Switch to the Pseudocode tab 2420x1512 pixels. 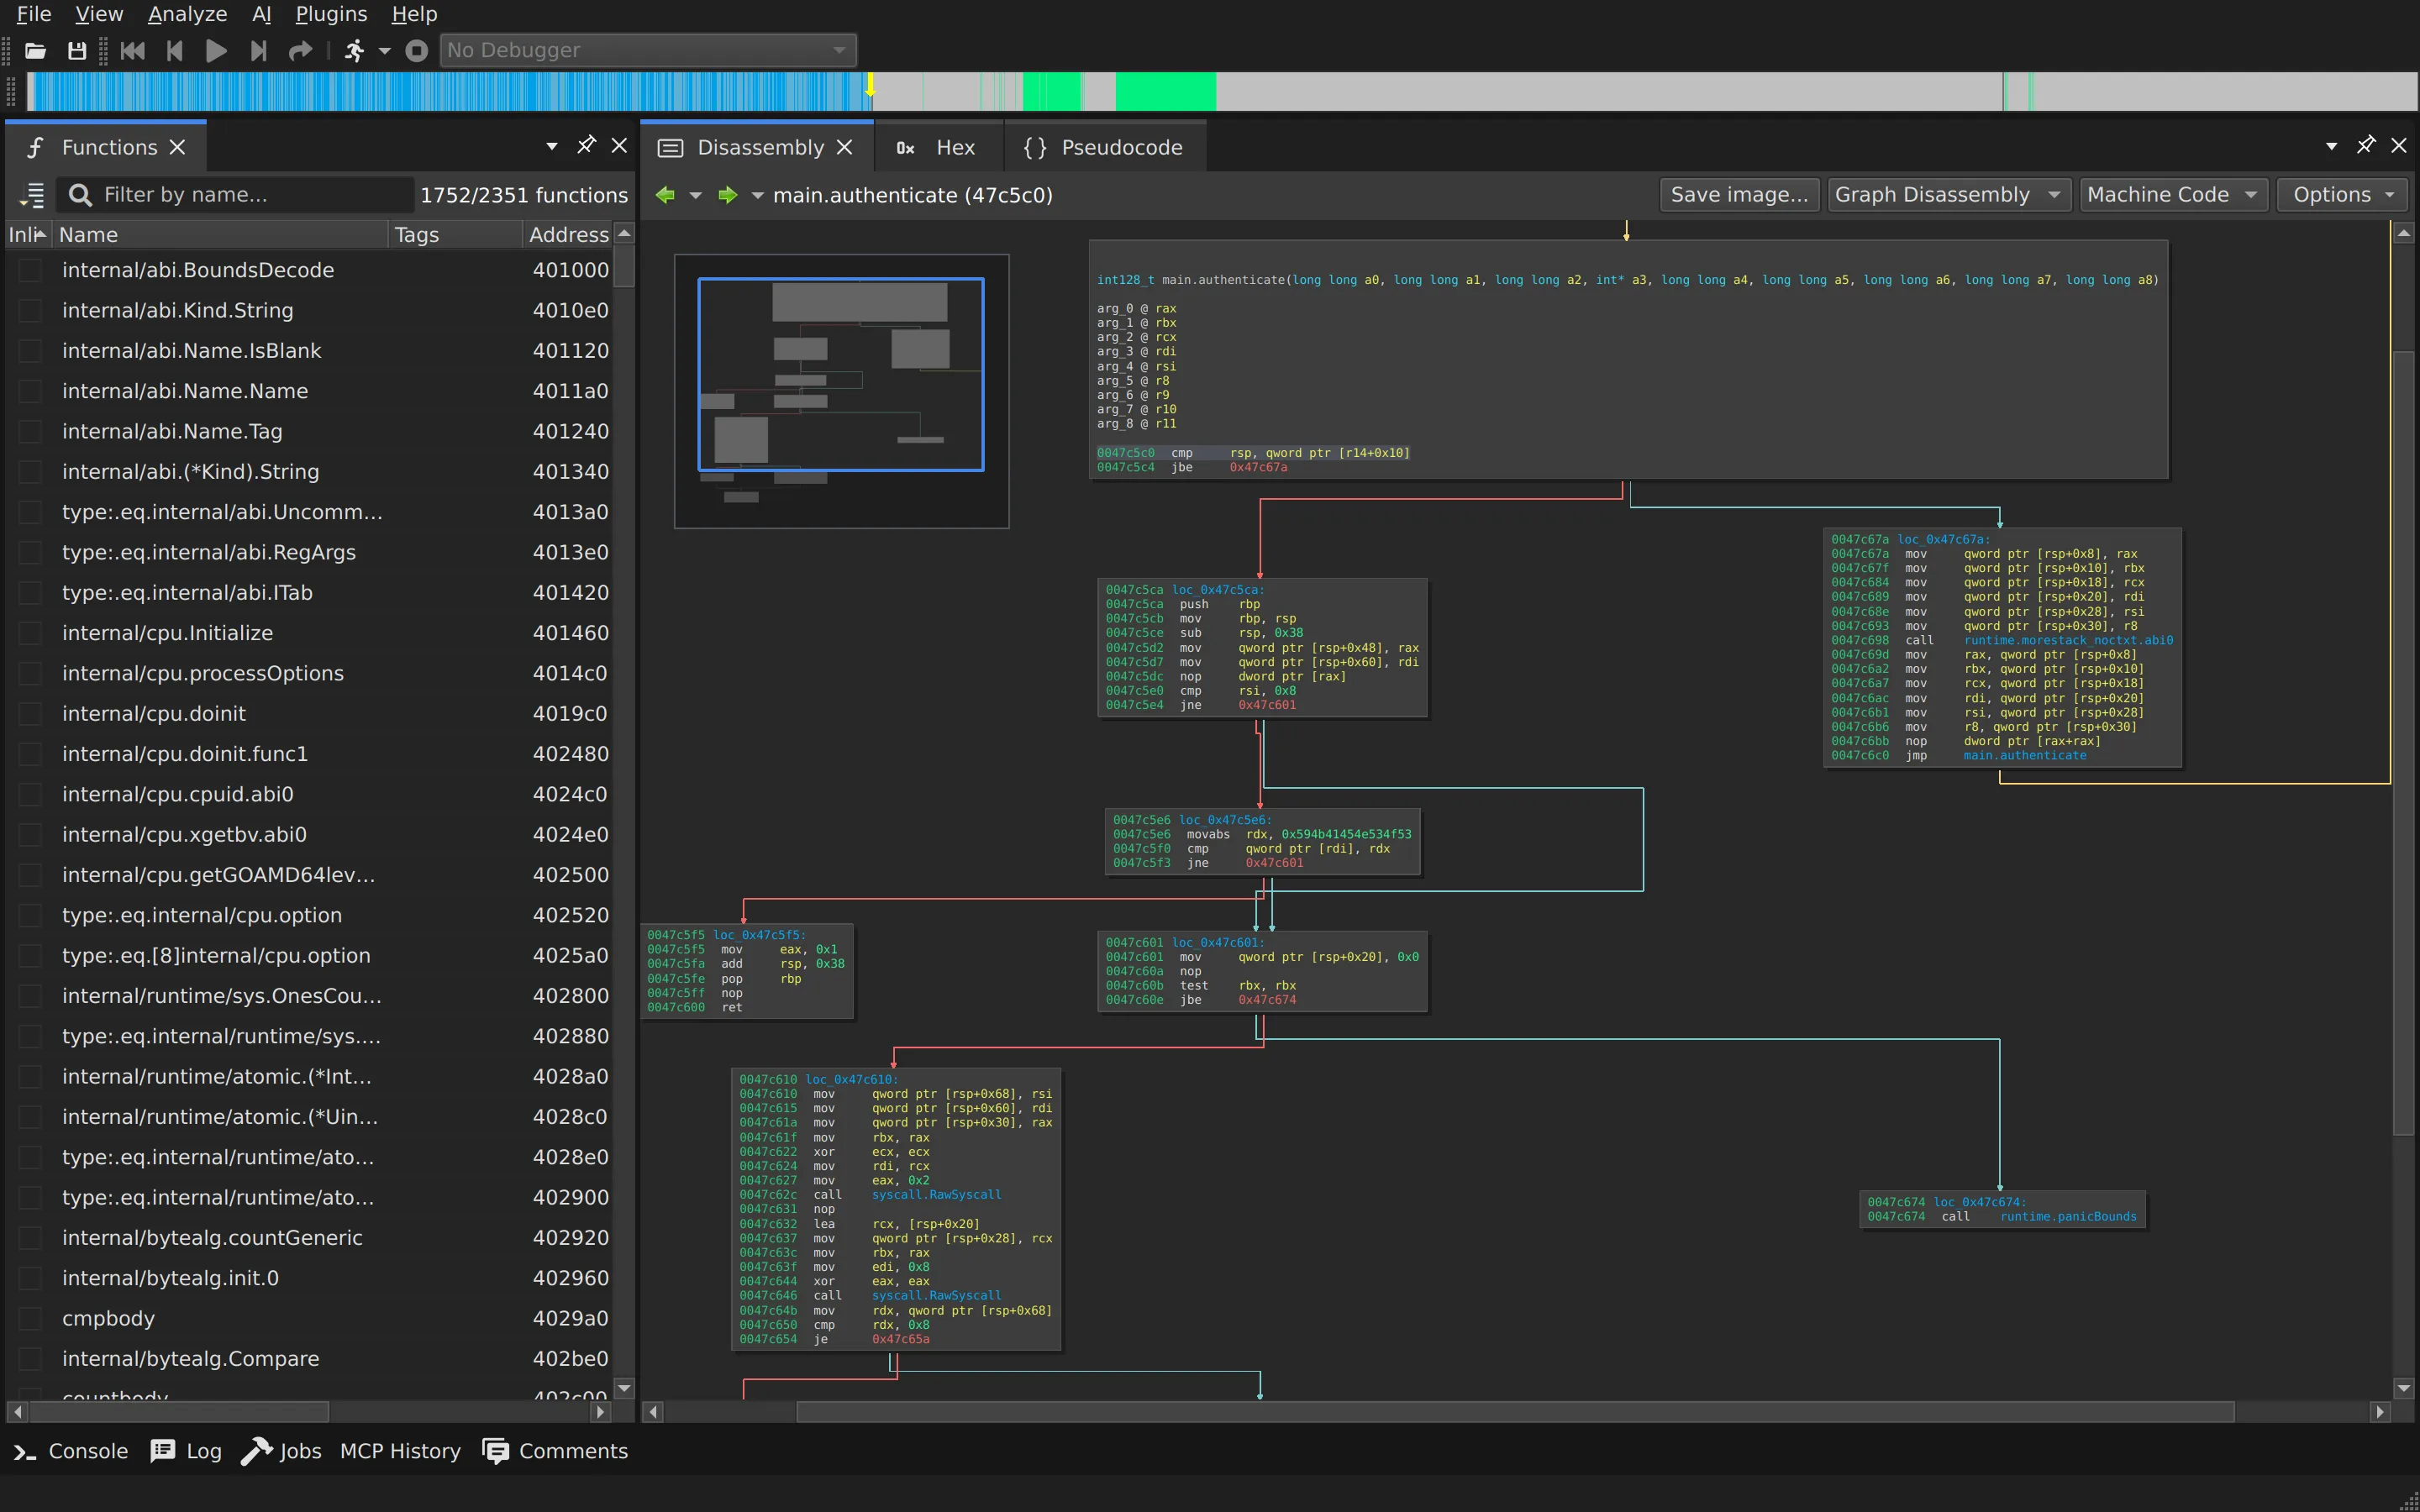click(x=1104, y=147)
